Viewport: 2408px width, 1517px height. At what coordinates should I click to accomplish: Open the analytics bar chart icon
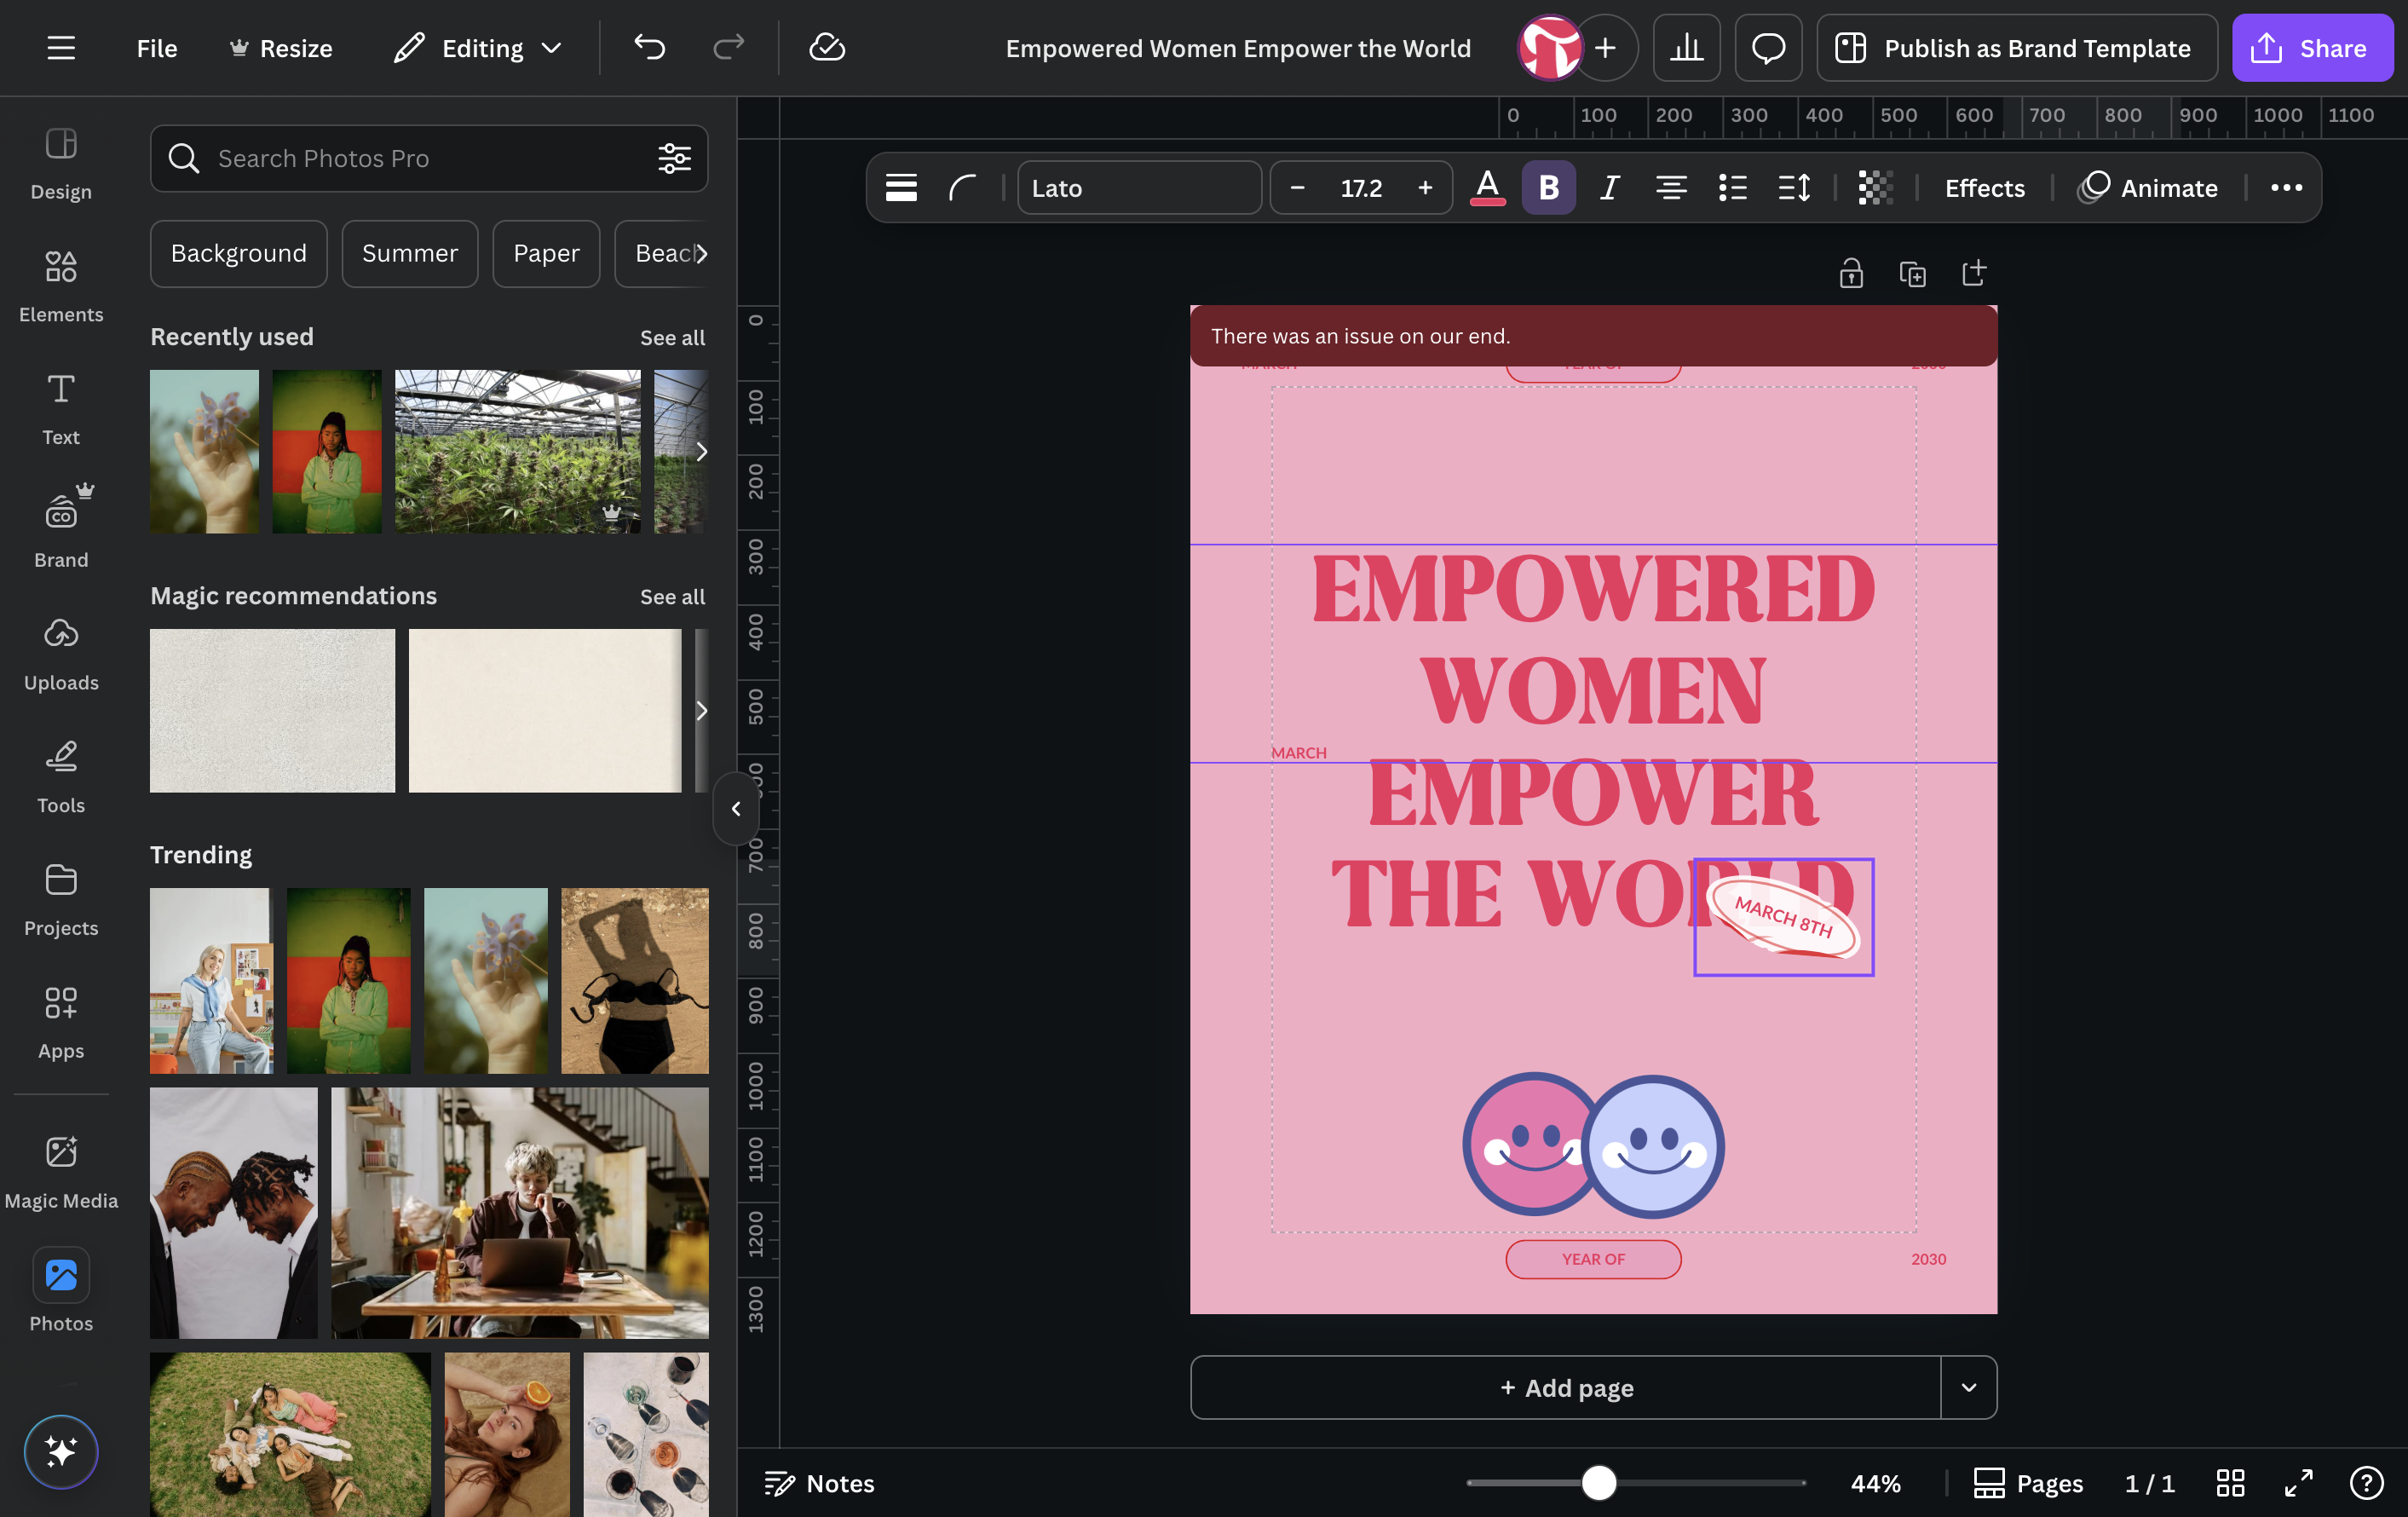pyautogui.click(x=1686, y=48)
